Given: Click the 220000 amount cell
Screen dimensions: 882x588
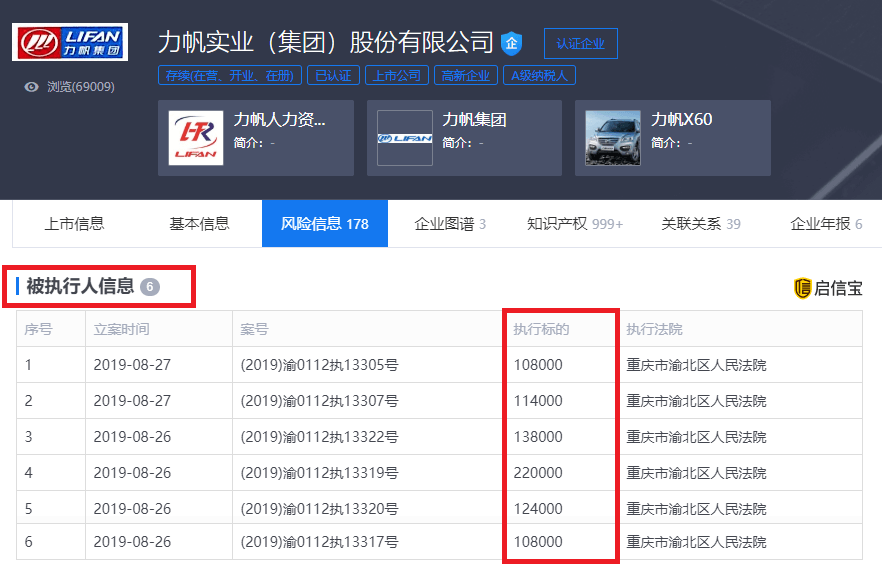Looking at the screenshot, I should [538, 473].
